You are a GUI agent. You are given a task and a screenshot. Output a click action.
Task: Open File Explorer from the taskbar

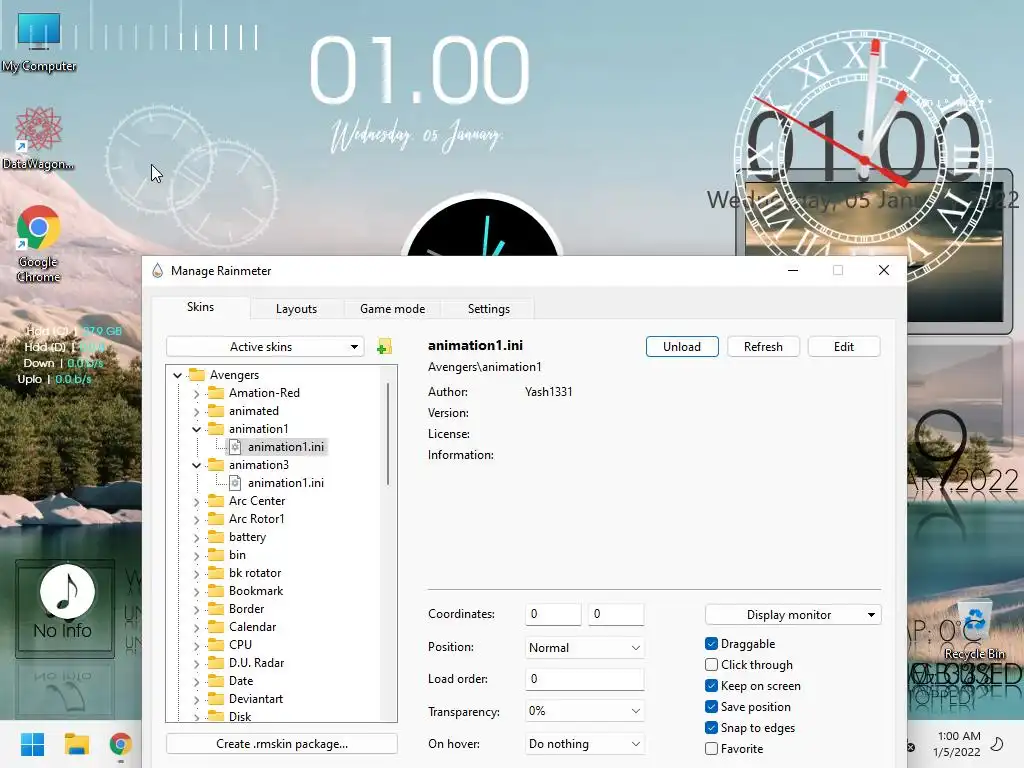click(x=76, y=744)
